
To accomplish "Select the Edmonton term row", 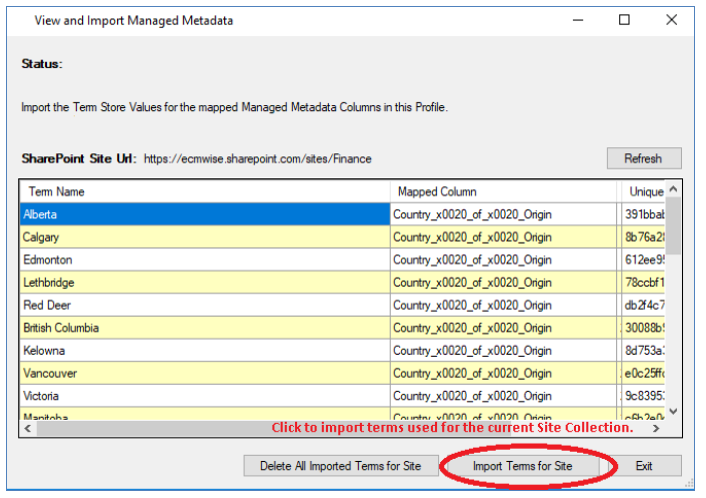I will coord(204,260).
